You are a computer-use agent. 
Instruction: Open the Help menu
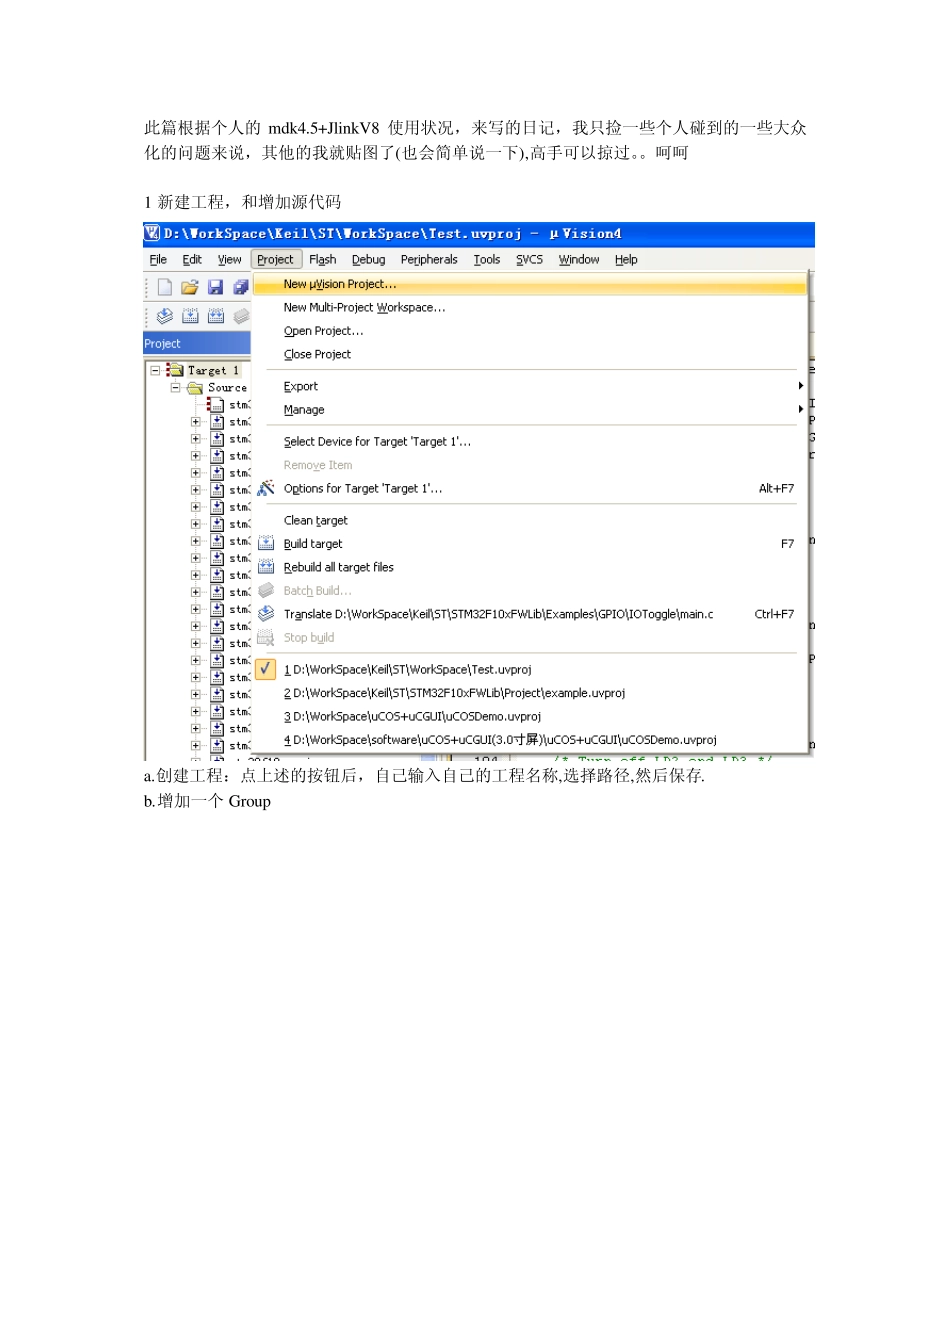[626, 259]
